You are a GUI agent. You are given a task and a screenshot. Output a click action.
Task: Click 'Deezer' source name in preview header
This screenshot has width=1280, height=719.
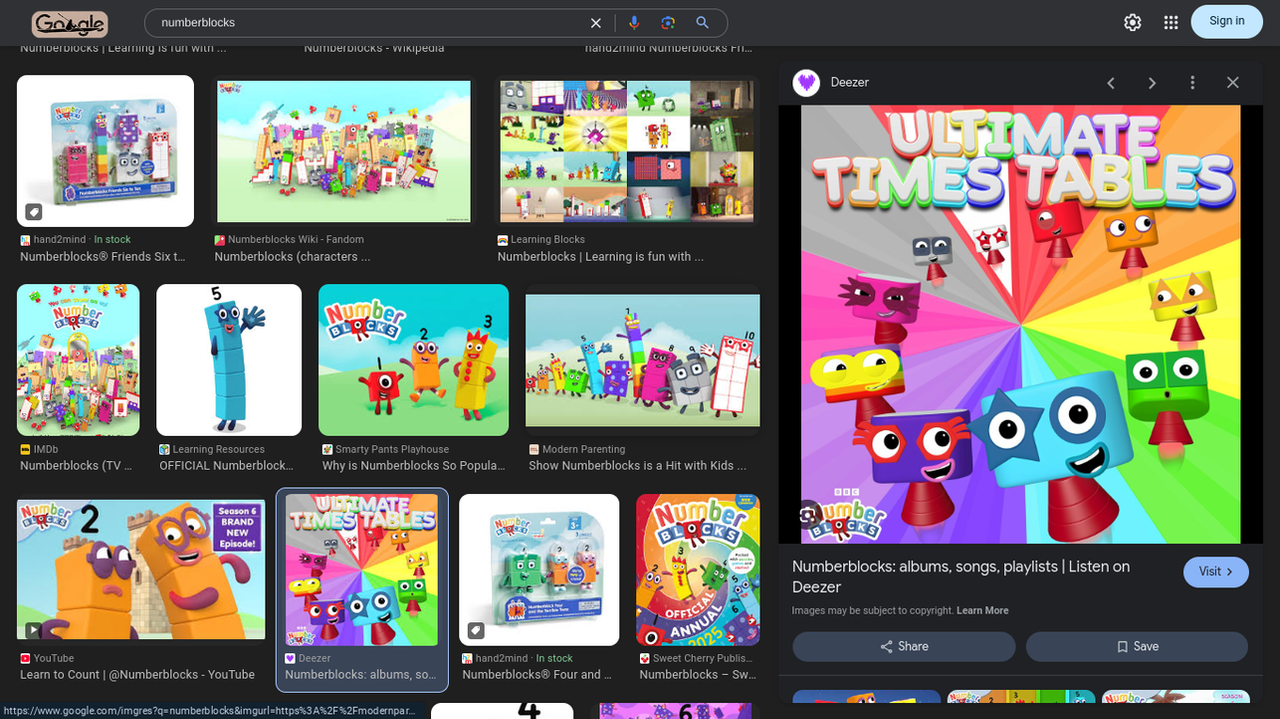tap(850, 83)
